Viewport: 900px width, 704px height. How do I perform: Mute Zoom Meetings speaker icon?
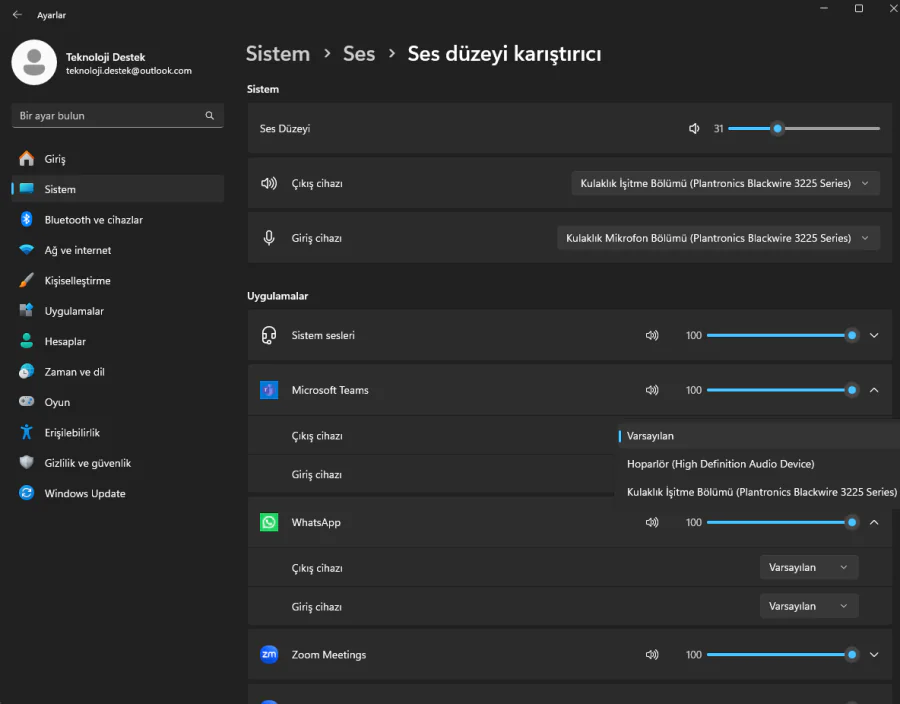(652, 655)
